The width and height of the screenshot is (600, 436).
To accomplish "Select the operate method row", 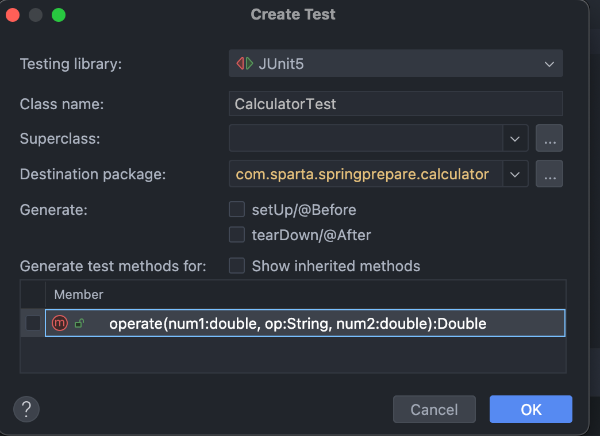I will click(300, 323).
